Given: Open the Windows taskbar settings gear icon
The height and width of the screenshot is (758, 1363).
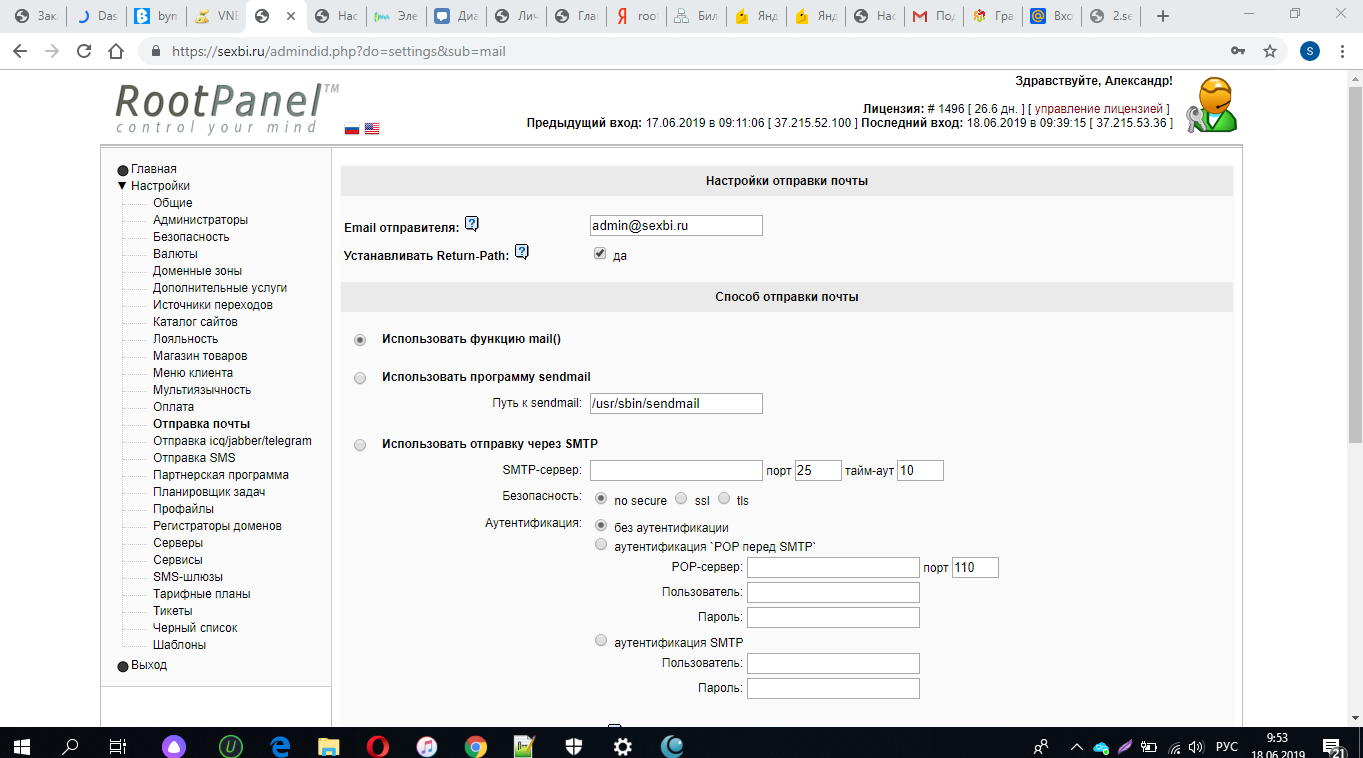Looking at the screenshot, I should [622, 746].
